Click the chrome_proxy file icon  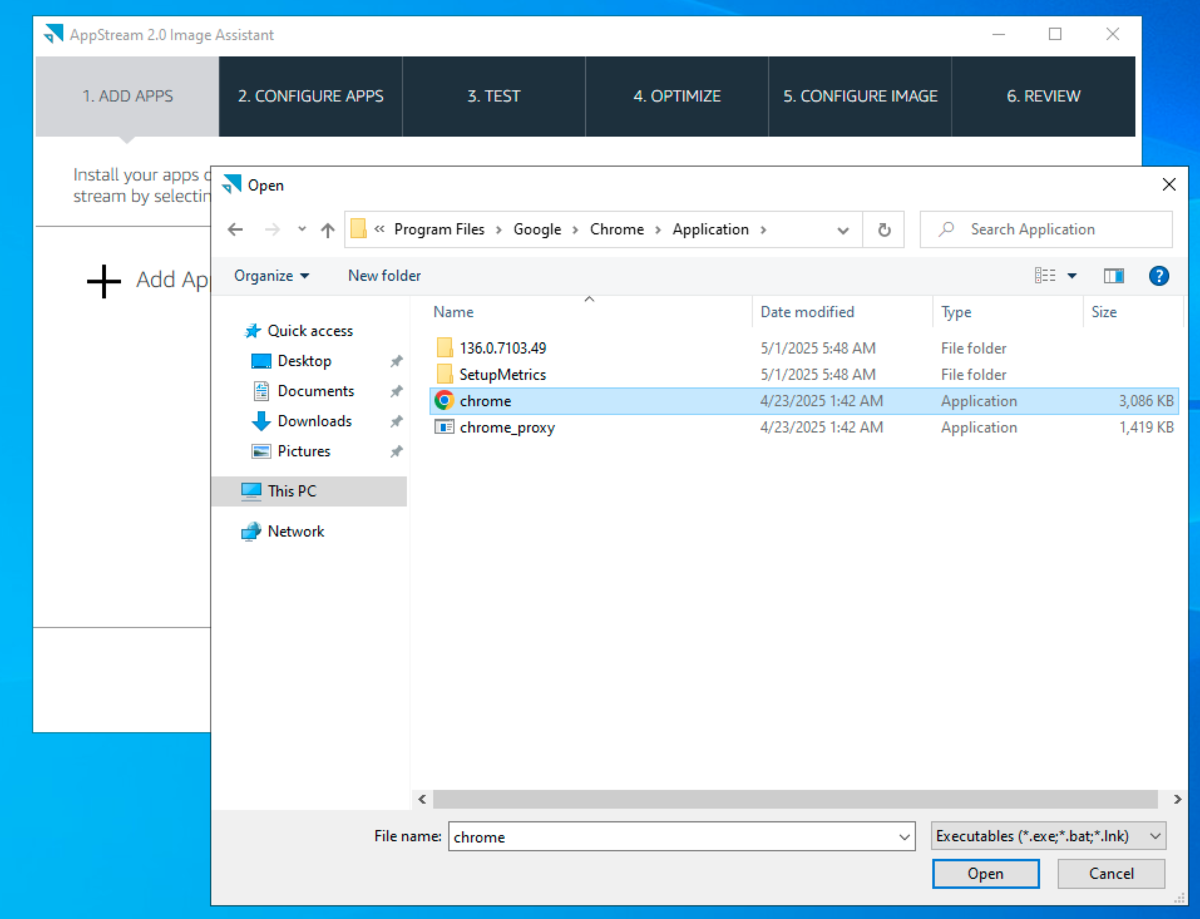[444, 427]
